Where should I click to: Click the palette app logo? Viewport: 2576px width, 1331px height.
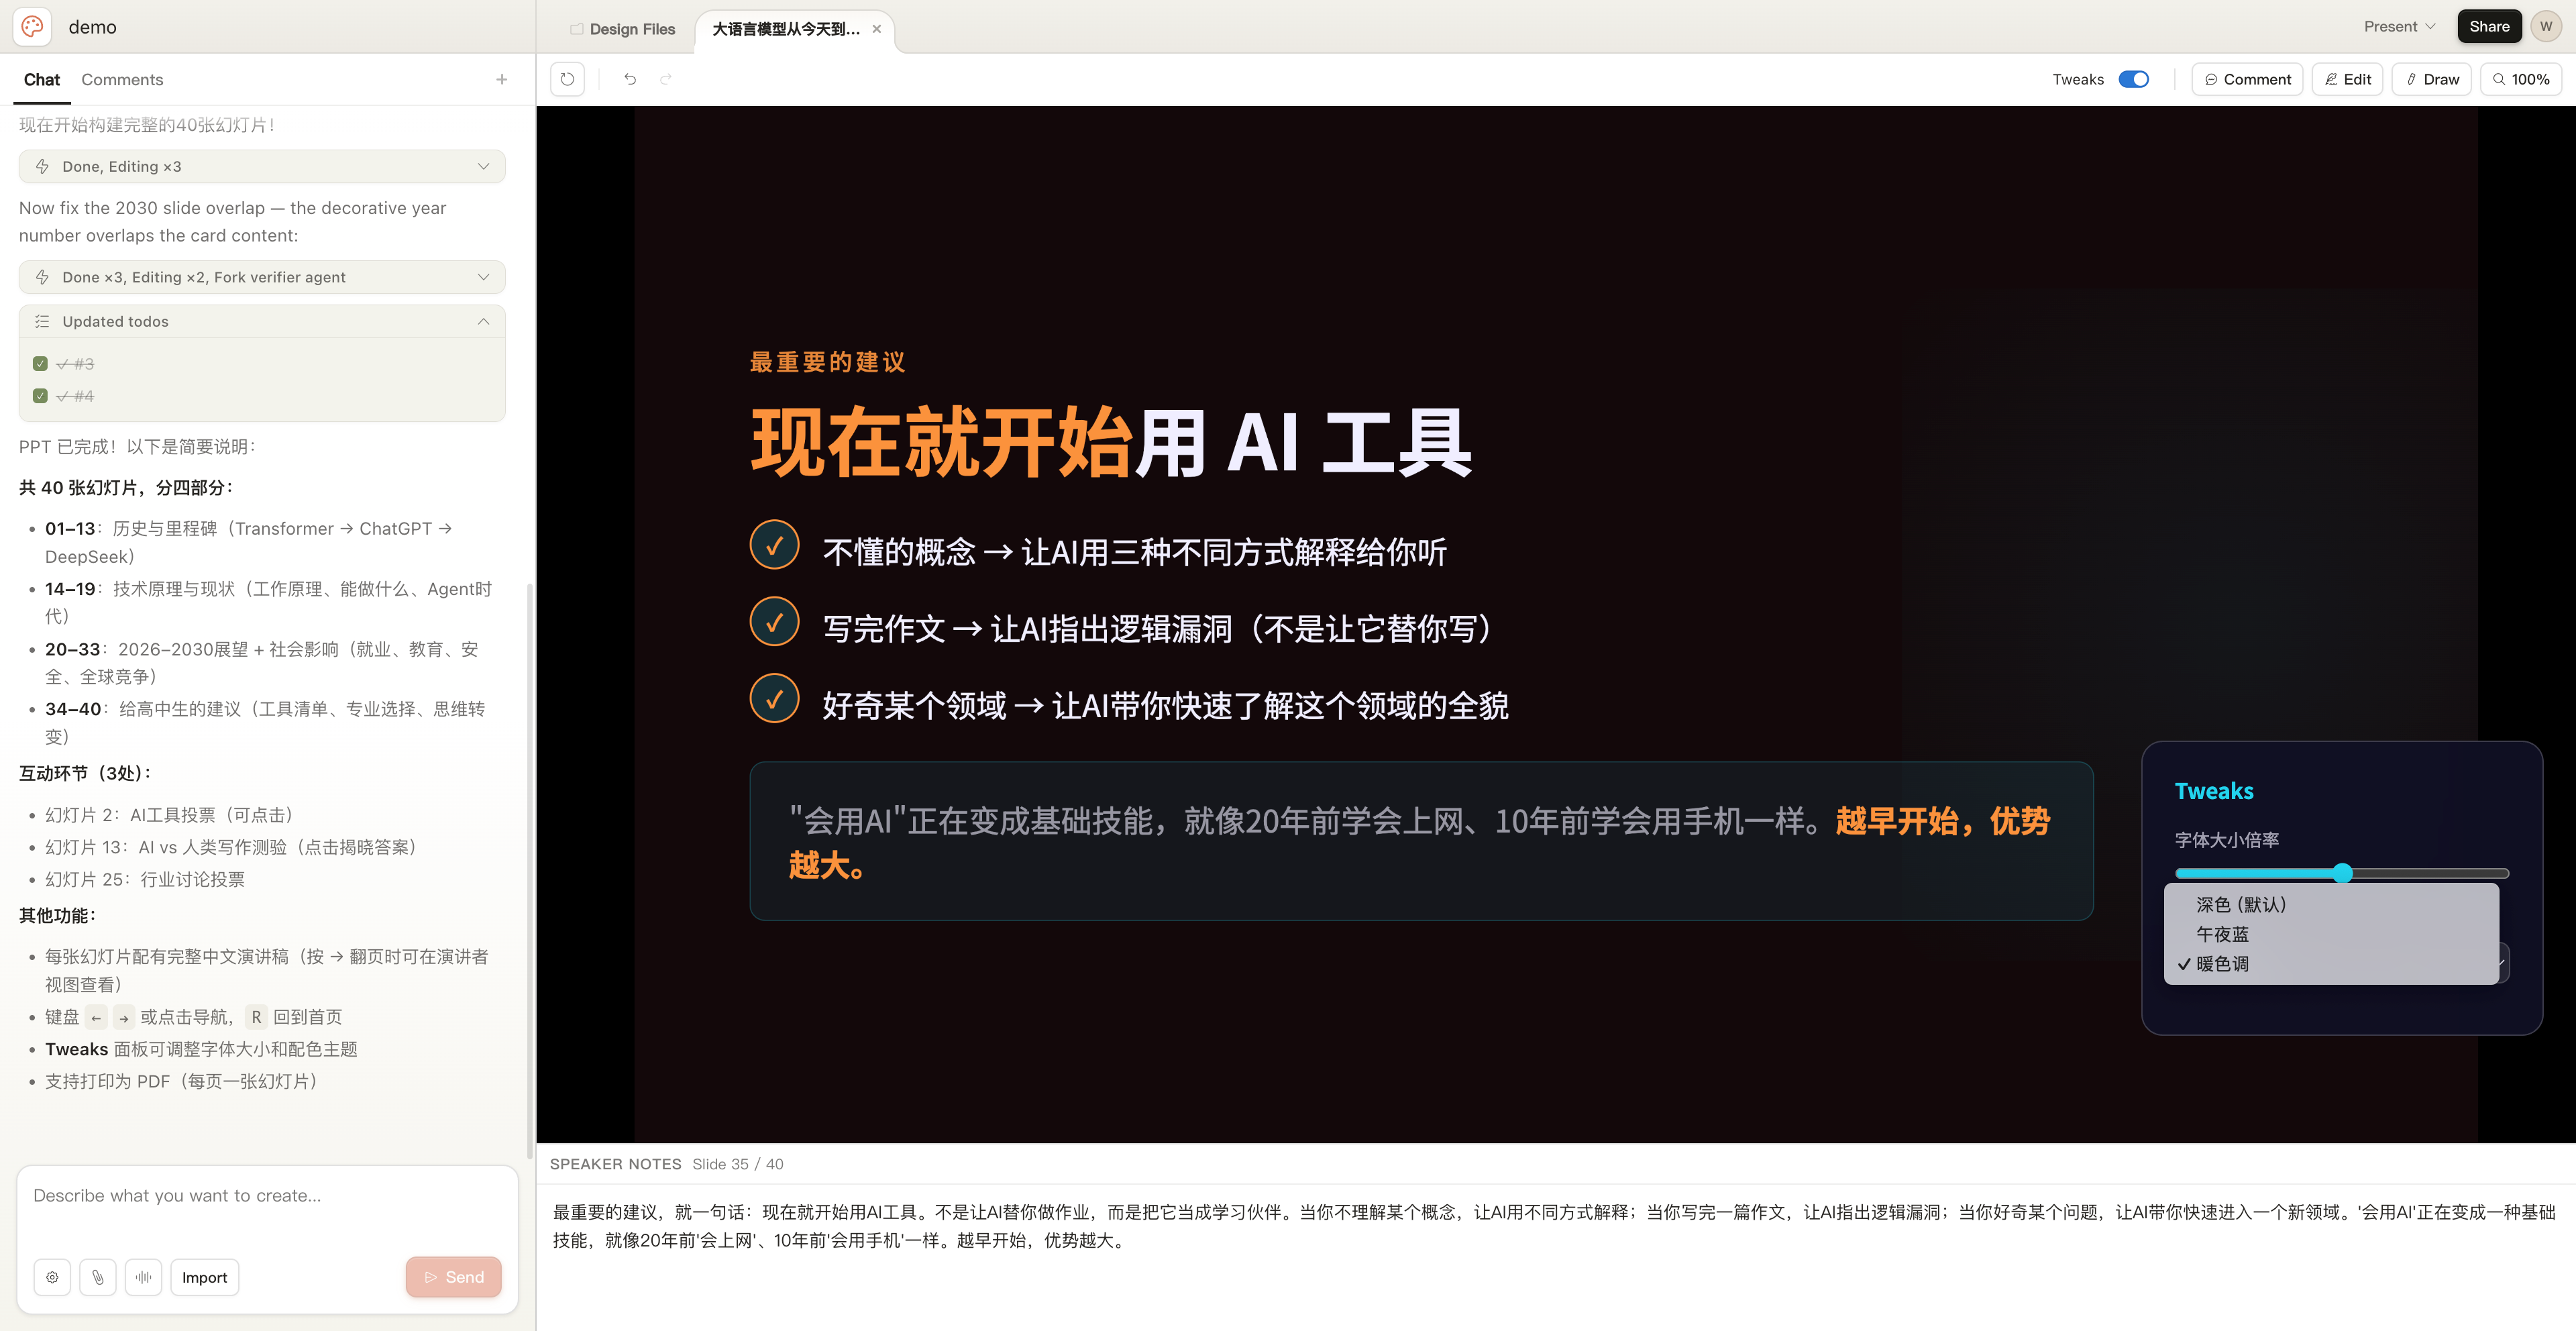pos(32,27)
